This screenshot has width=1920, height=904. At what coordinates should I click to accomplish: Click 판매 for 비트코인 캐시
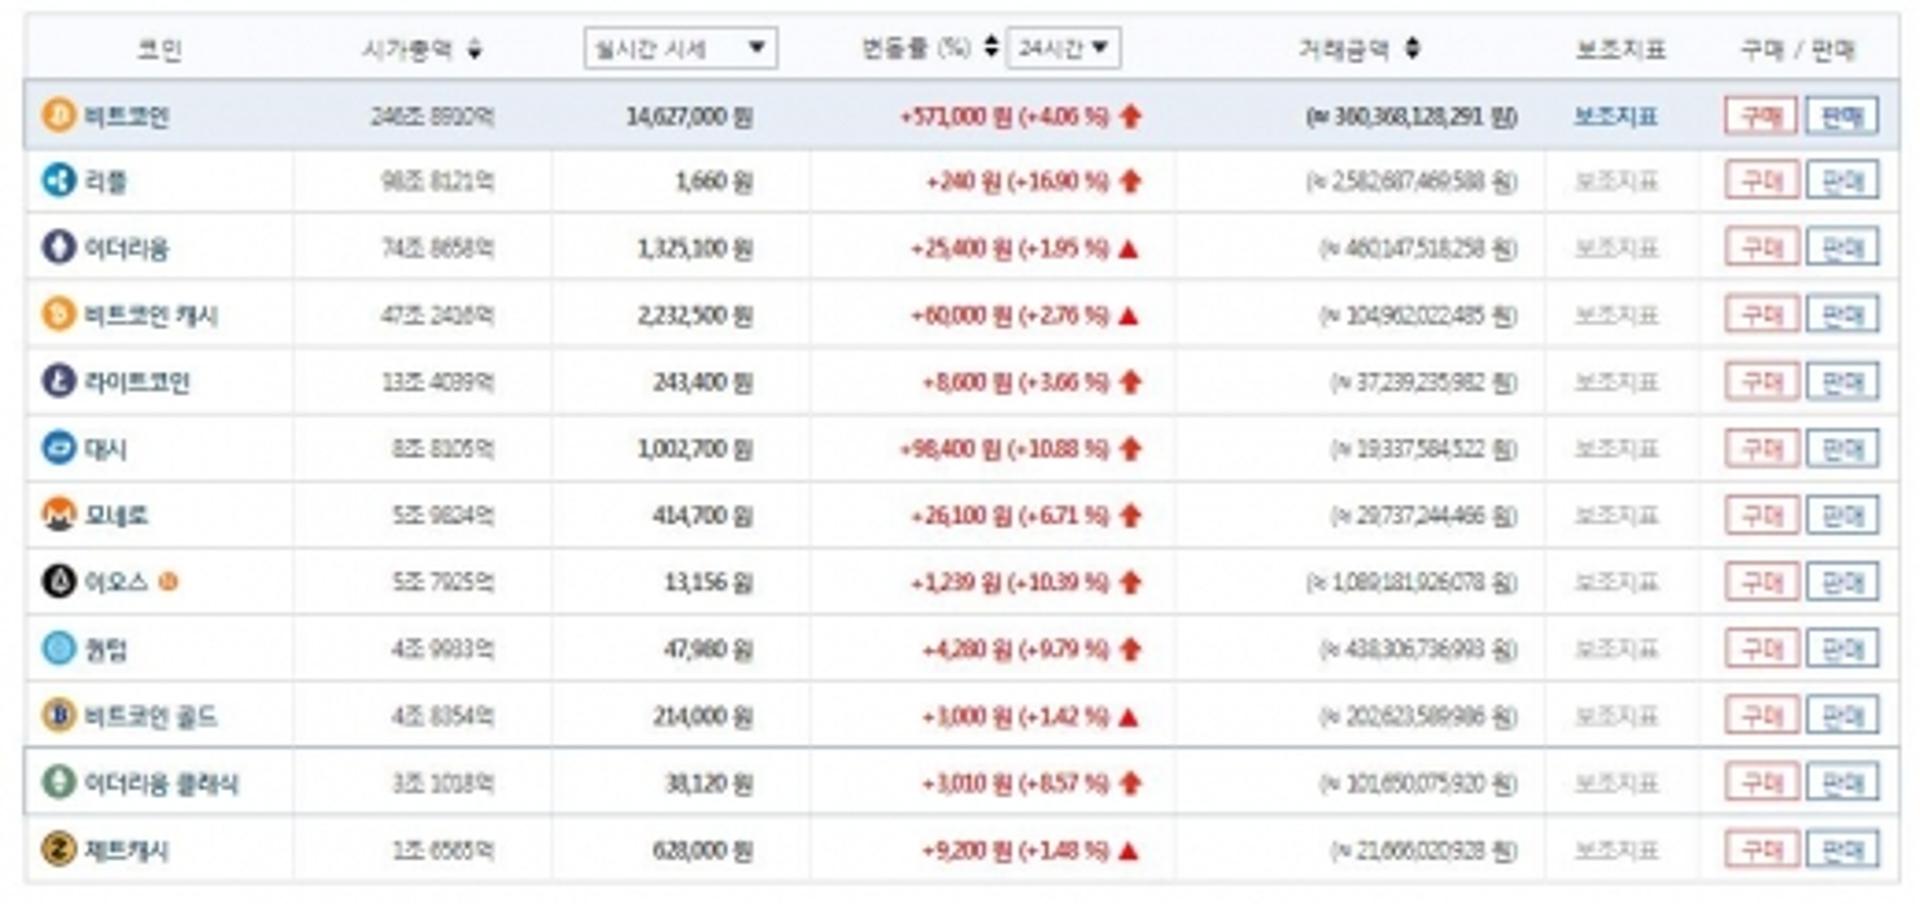[x=1842, y=314]
